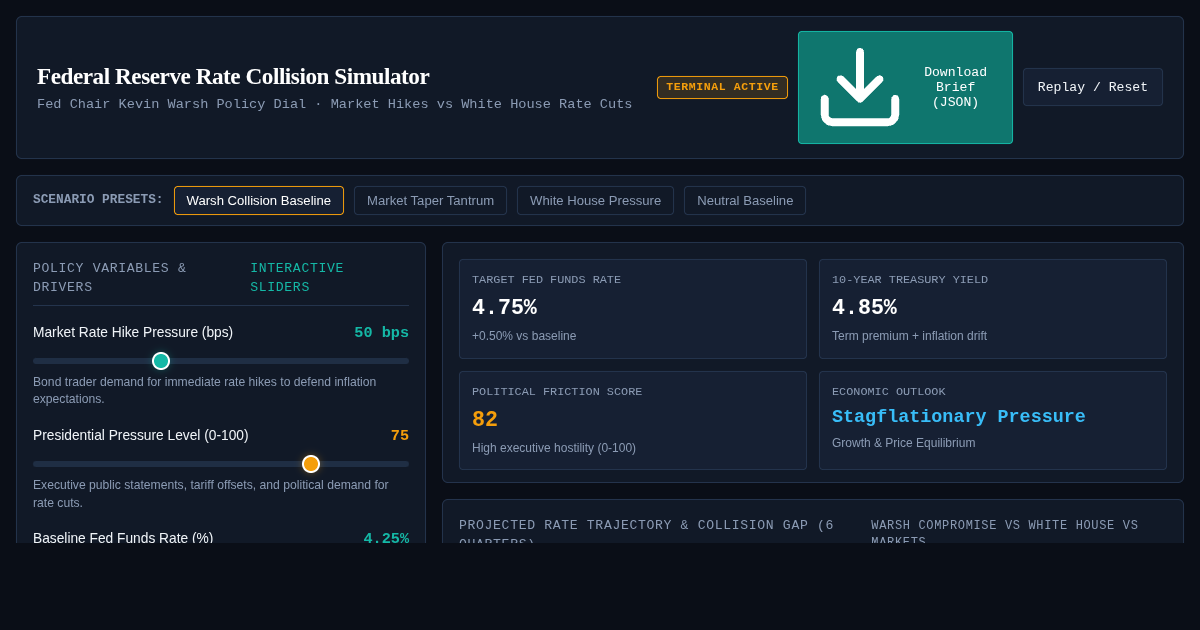Click the Federal Reserve Rate Collision Simulator title

click(x=233, y=76)
